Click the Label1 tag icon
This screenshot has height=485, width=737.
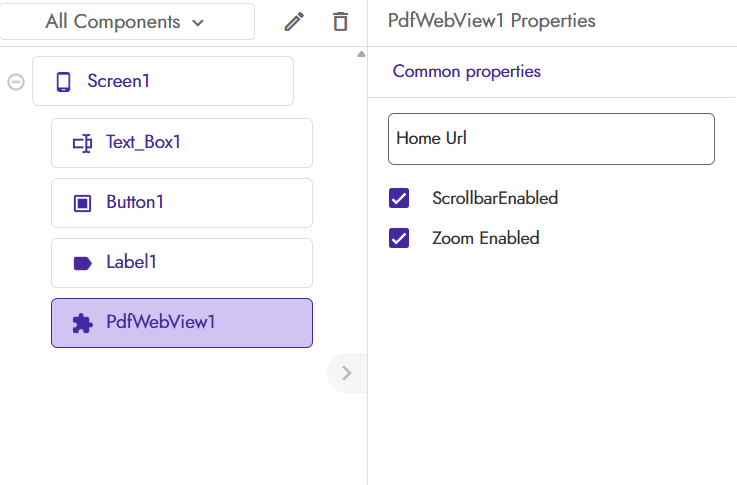pos(82,263)
